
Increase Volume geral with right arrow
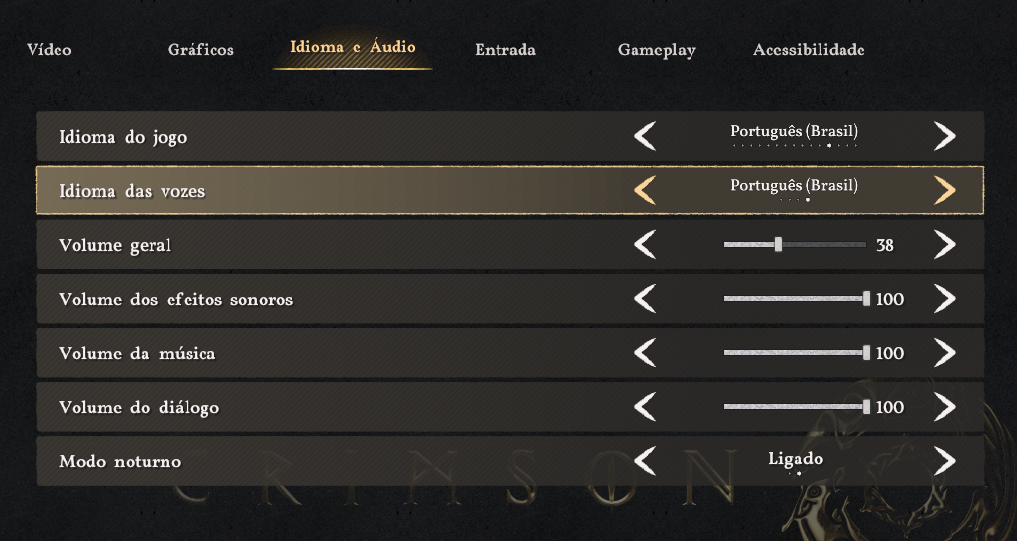pyautogui.click(x=945, y=245)
